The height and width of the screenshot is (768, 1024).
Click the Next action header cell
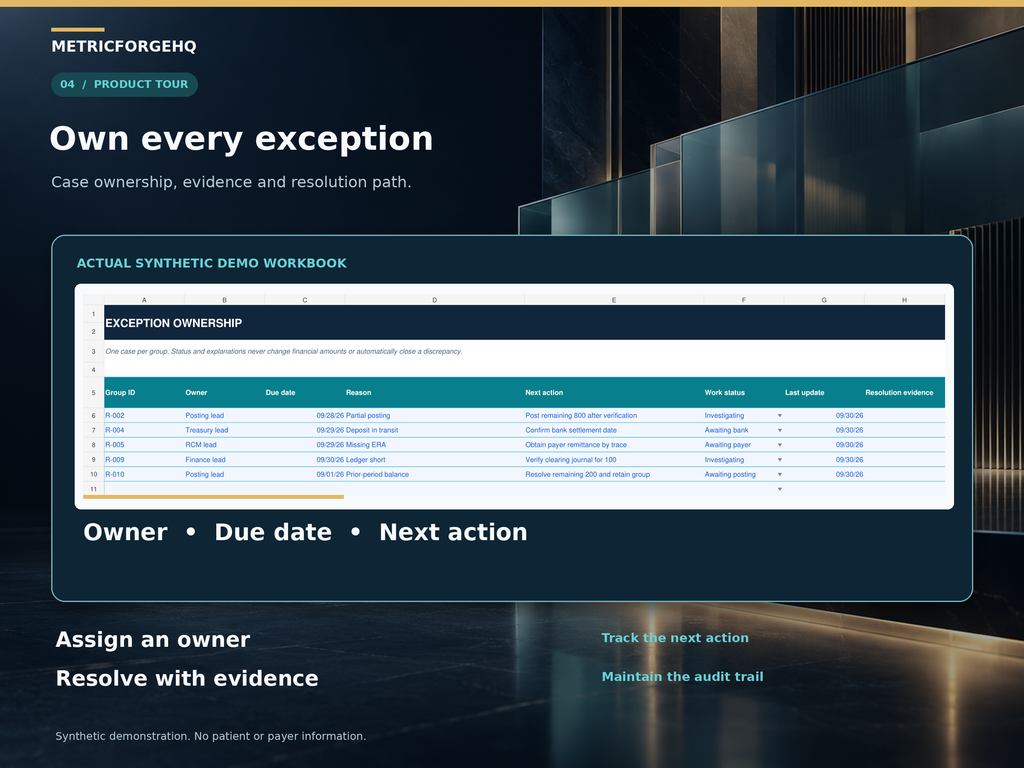[614, 392]
